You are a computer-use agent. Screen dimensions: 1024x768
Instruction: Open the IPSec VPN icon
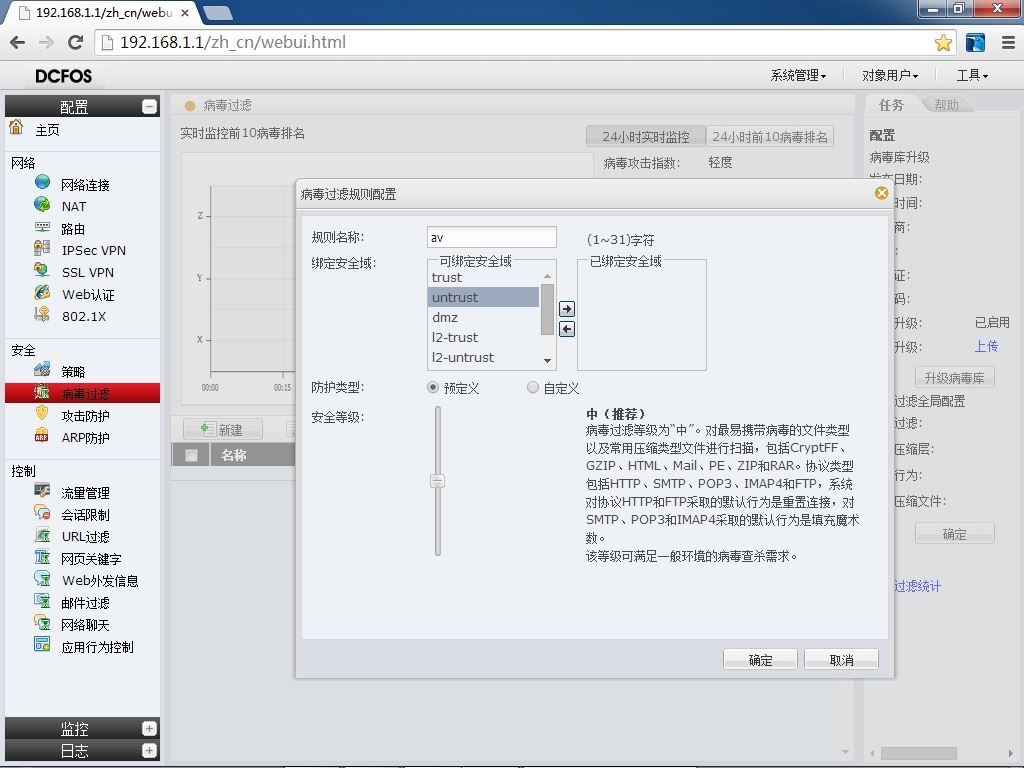point(42,249)
